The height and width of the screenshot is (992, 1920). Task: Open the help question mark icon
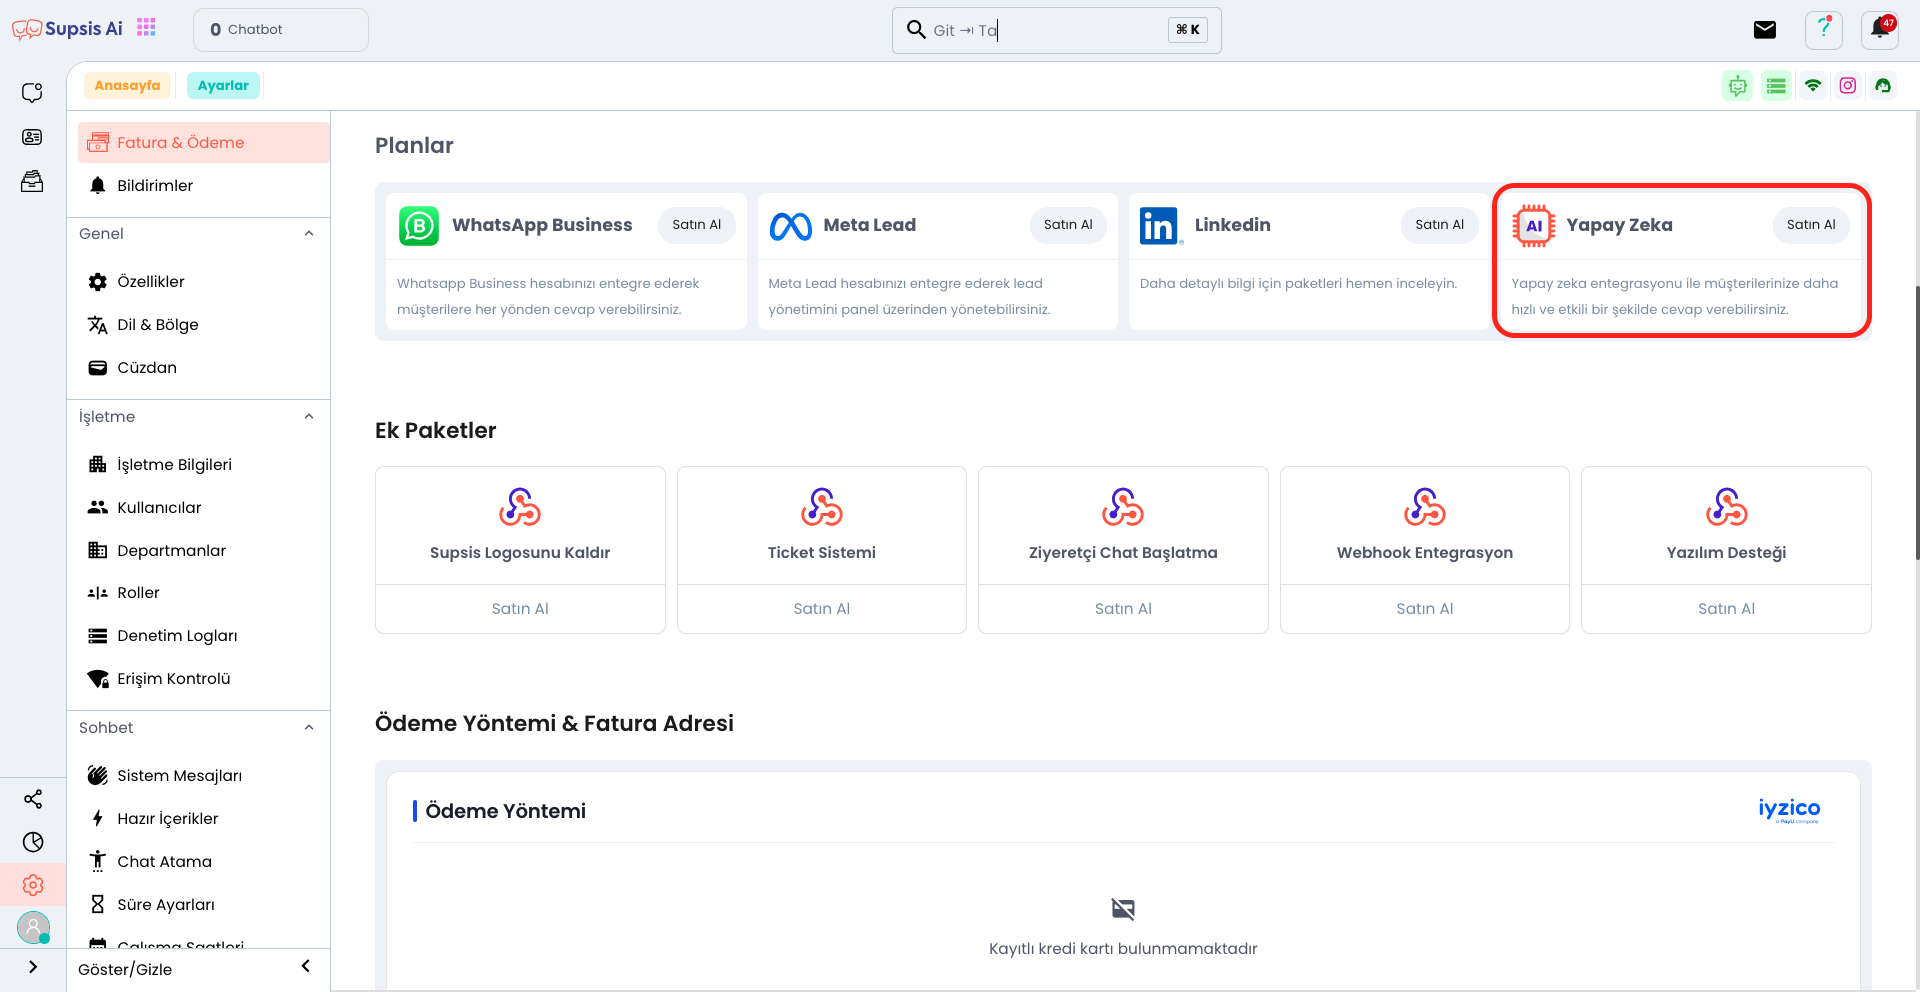pyautogui.click(x=1824, y=30)
